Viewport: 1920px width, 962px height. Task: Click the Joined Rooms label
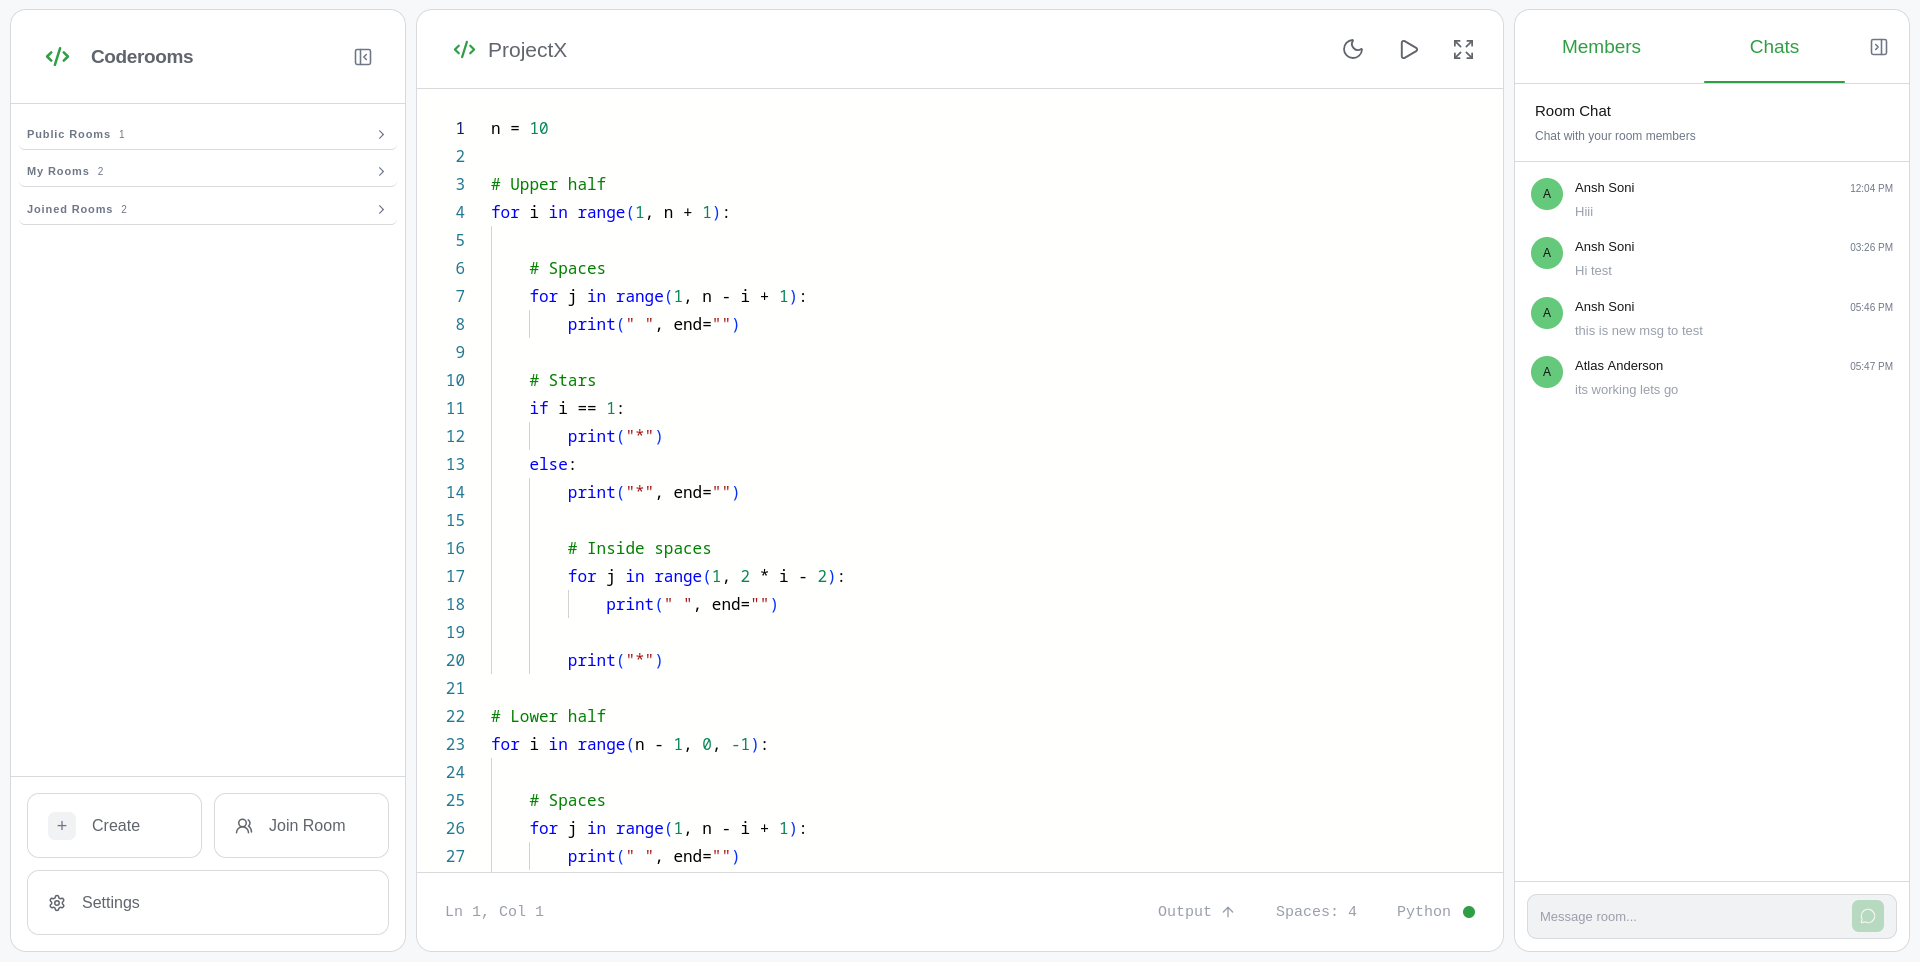[69, 209]
